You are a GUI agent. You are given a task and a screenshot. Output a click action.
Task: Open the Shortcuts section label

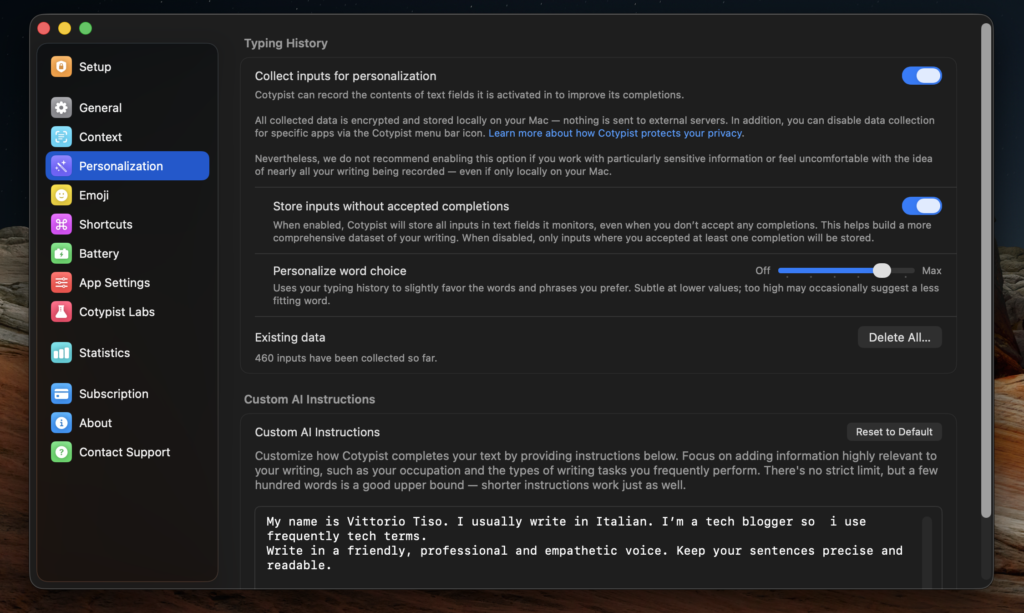click(x=105, y=225)
